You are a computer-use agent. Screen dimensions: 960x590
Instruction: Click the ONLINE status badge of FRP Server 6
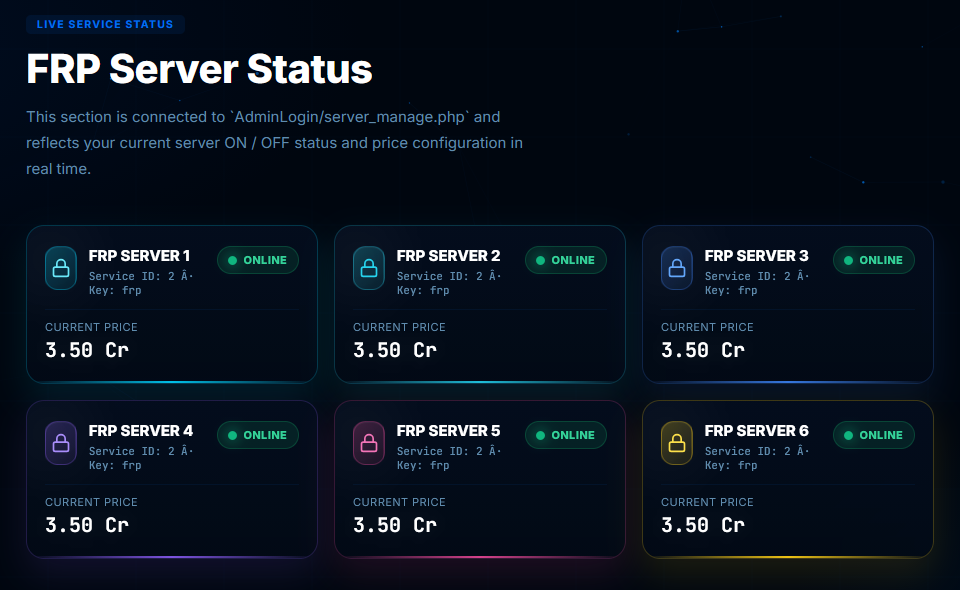874,435
